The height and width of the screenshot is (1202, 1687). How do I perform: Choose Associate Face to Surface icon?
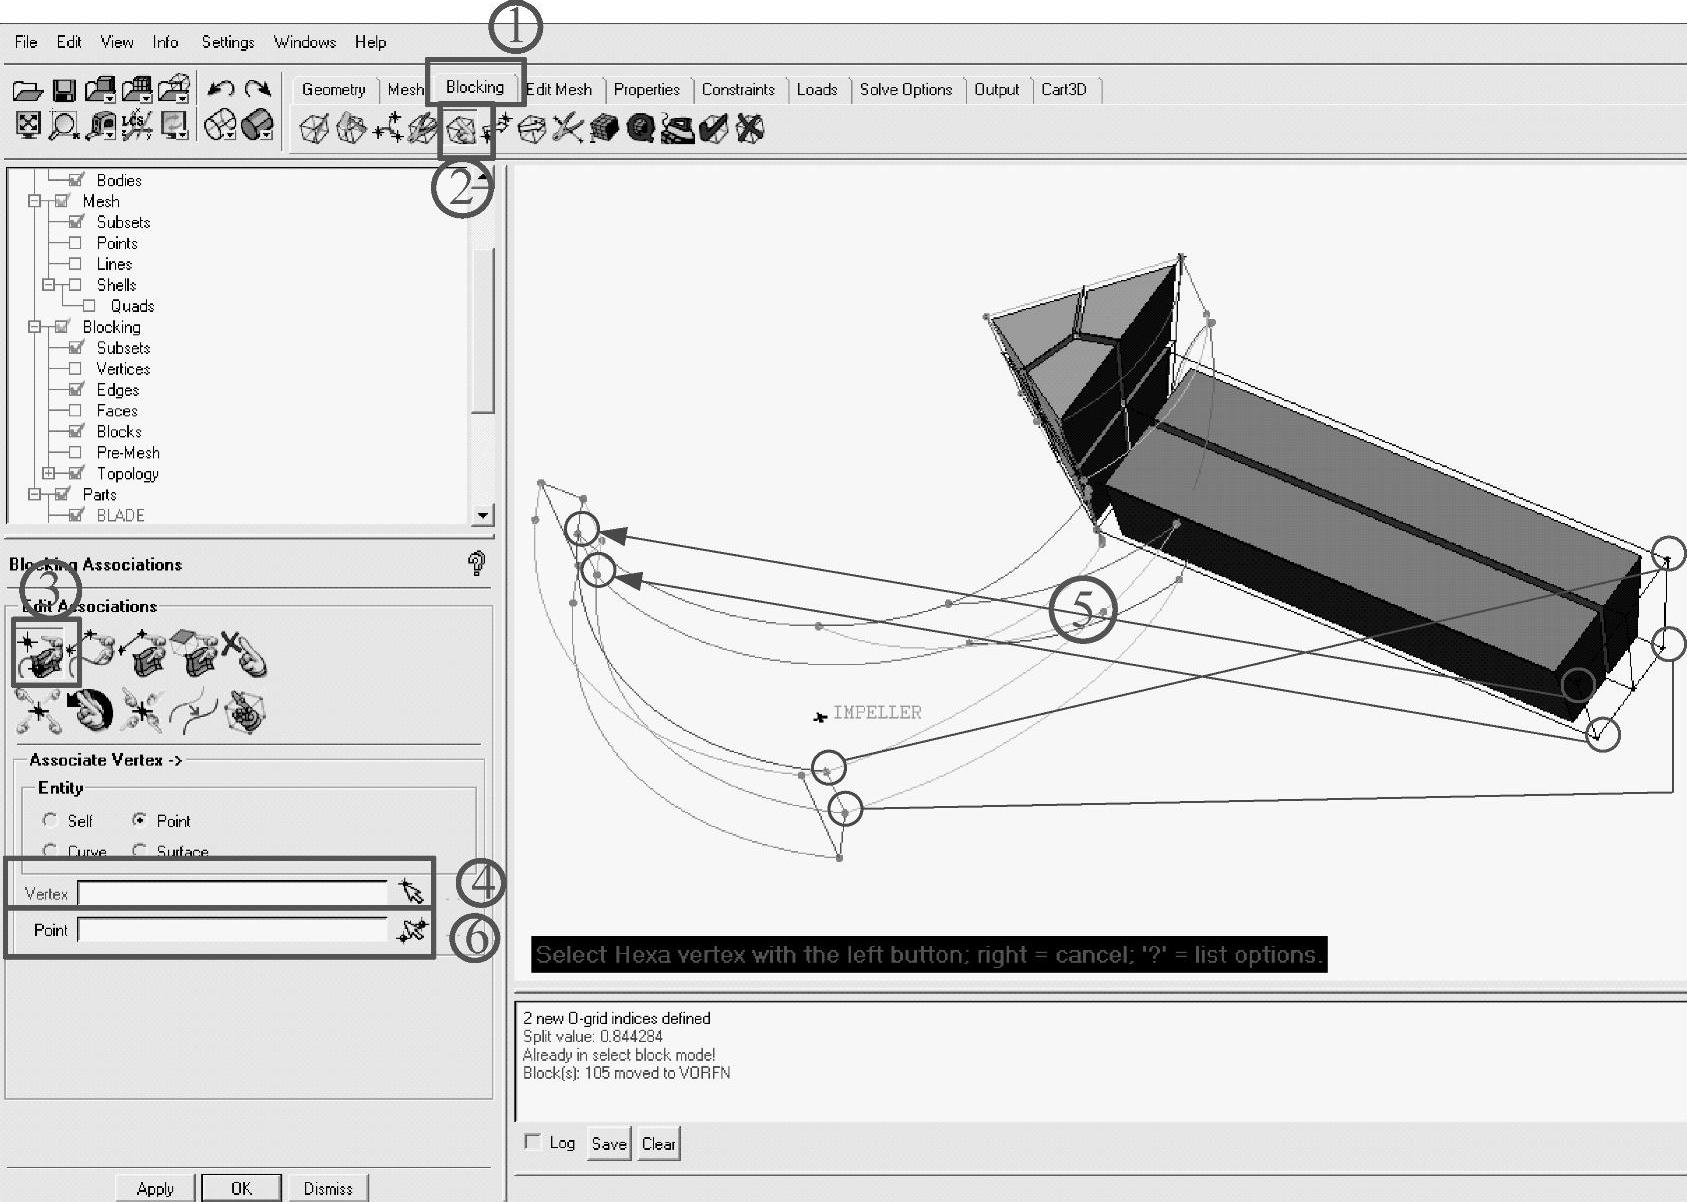(195, 652)
